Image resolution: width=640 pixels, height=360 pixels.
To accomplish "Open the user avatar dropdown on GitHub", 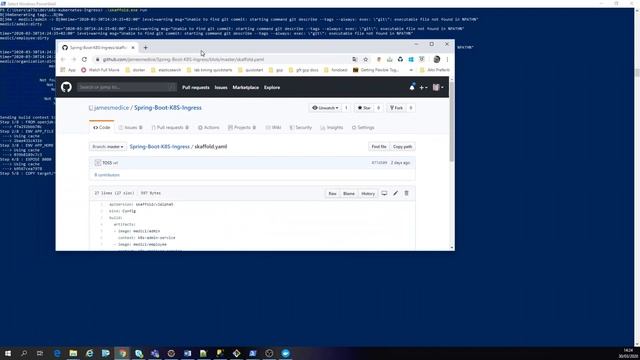I will click(438, 87).
